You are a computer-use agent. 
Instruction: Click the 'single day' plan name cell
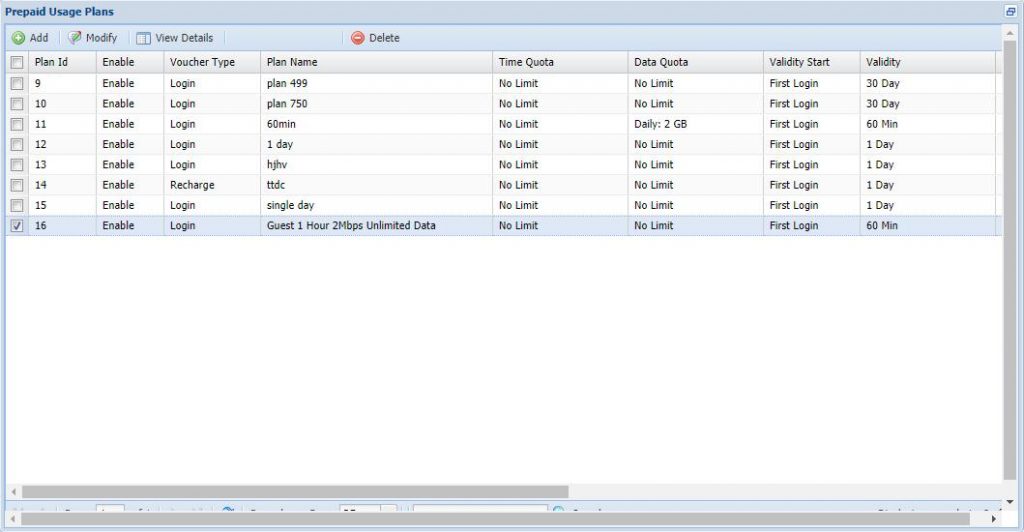[291, 205]
